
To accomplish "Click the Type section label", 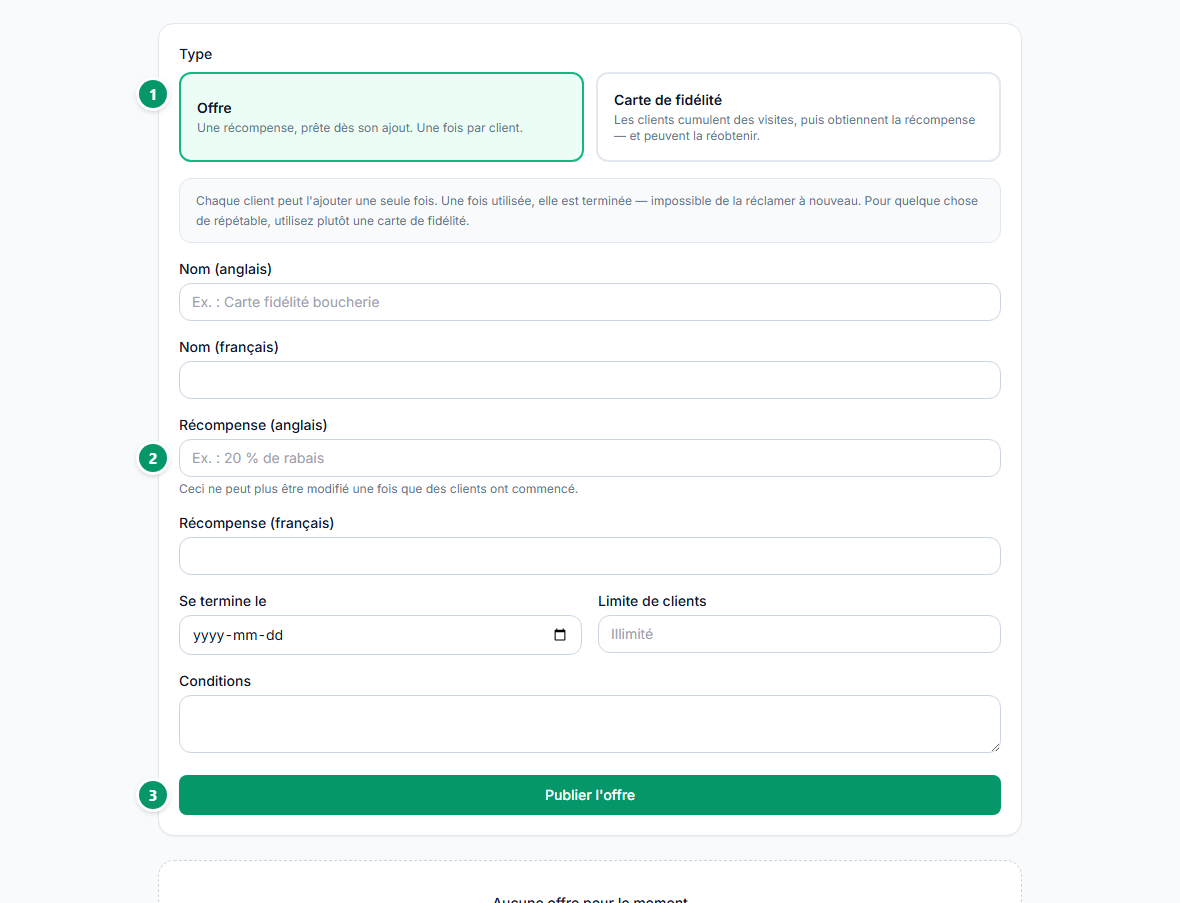I will click(196, 54).
